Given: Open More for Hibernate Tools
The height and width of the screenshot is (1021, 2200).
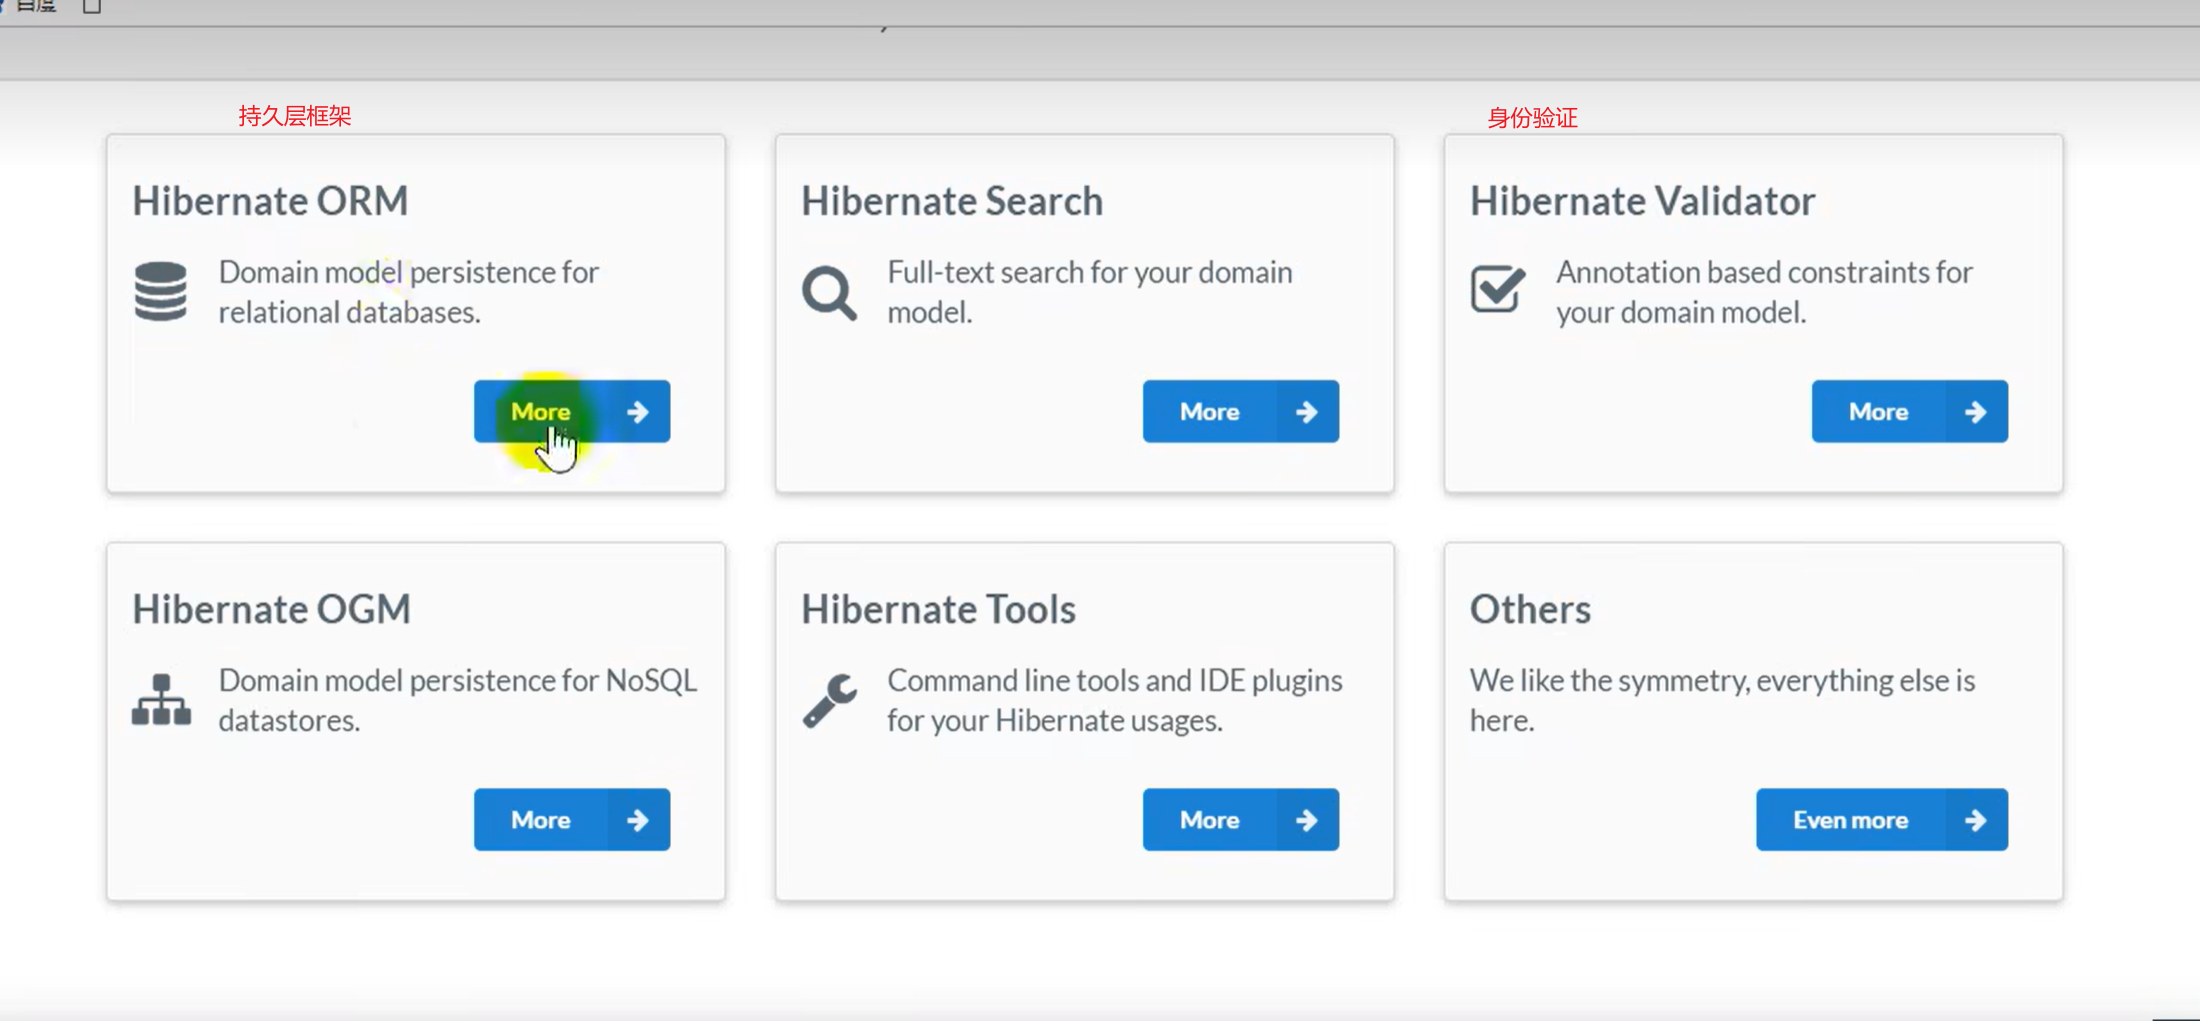Looking at the screenshot, I should pos(1241,819).
